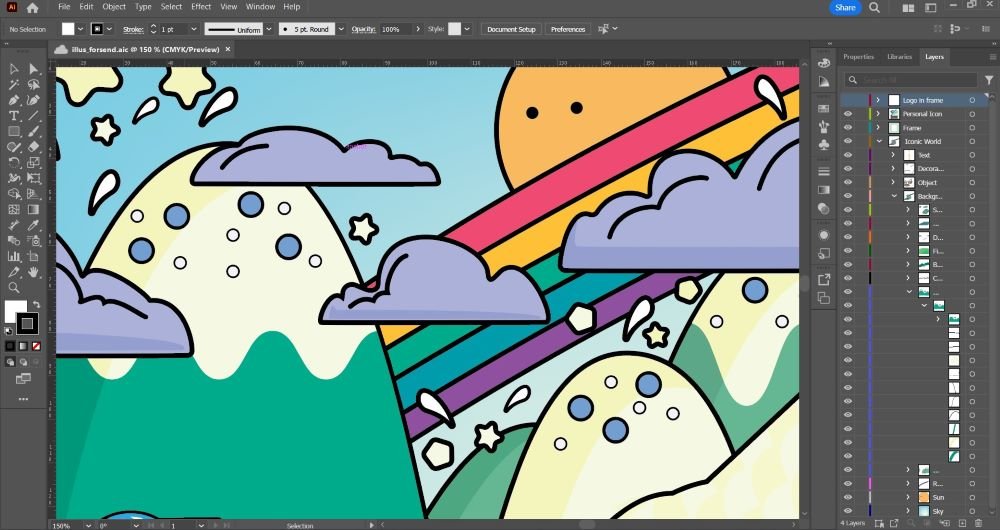Expand the Logo in frame layer
The image size is (1000, 530).
878,101
